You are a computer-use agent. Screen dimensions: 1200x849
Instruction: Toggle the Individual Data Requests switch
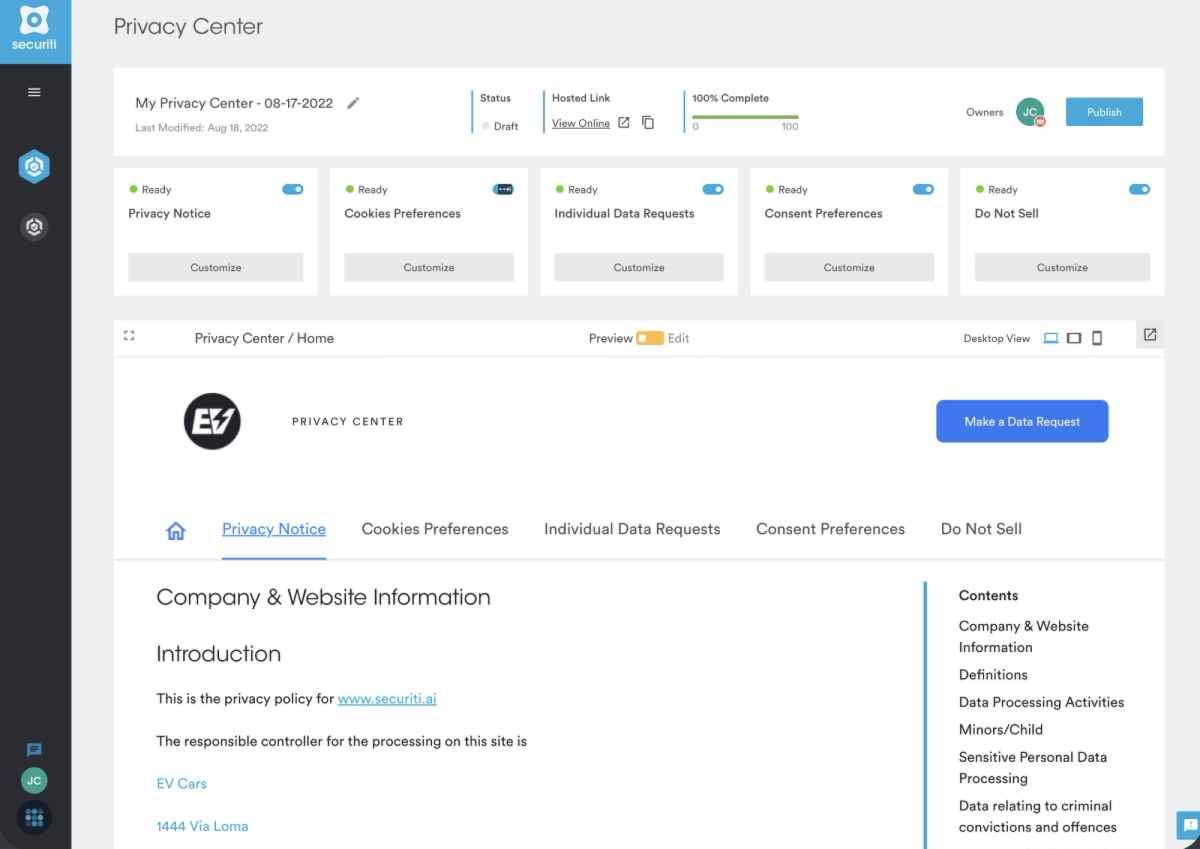coord(713,189)
